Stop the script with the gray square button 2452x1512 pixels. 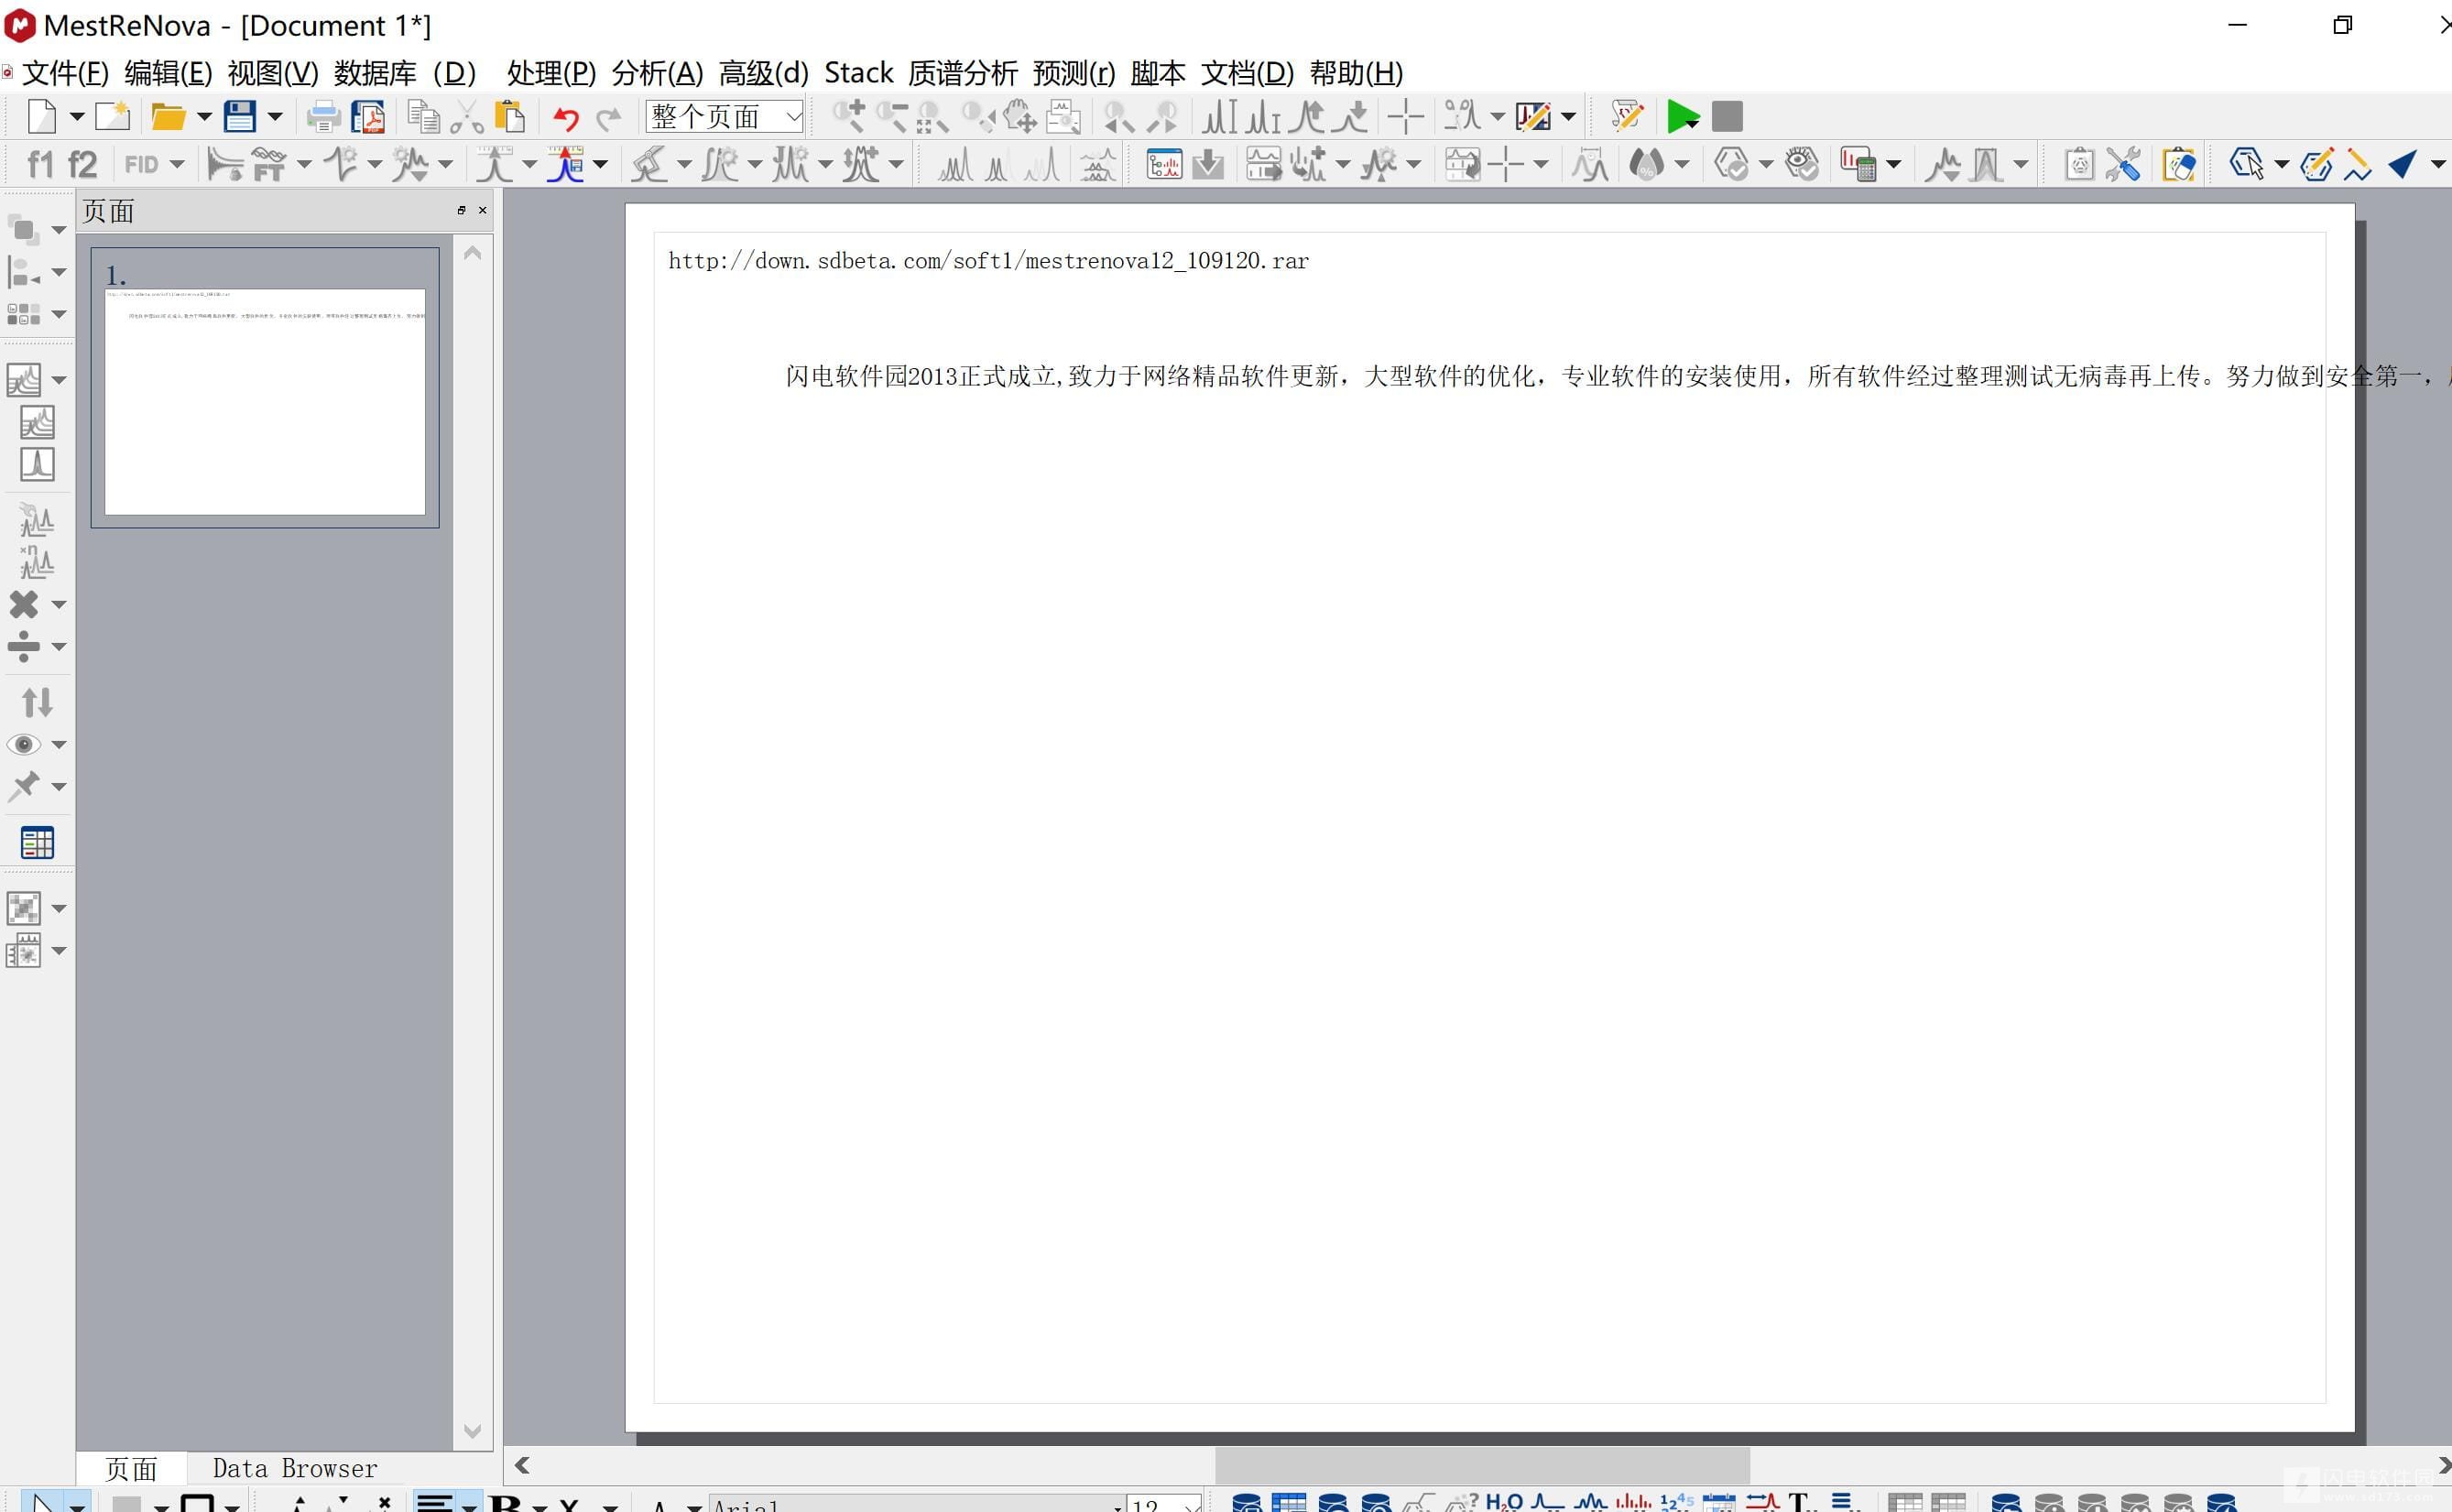click(1727, 117)
